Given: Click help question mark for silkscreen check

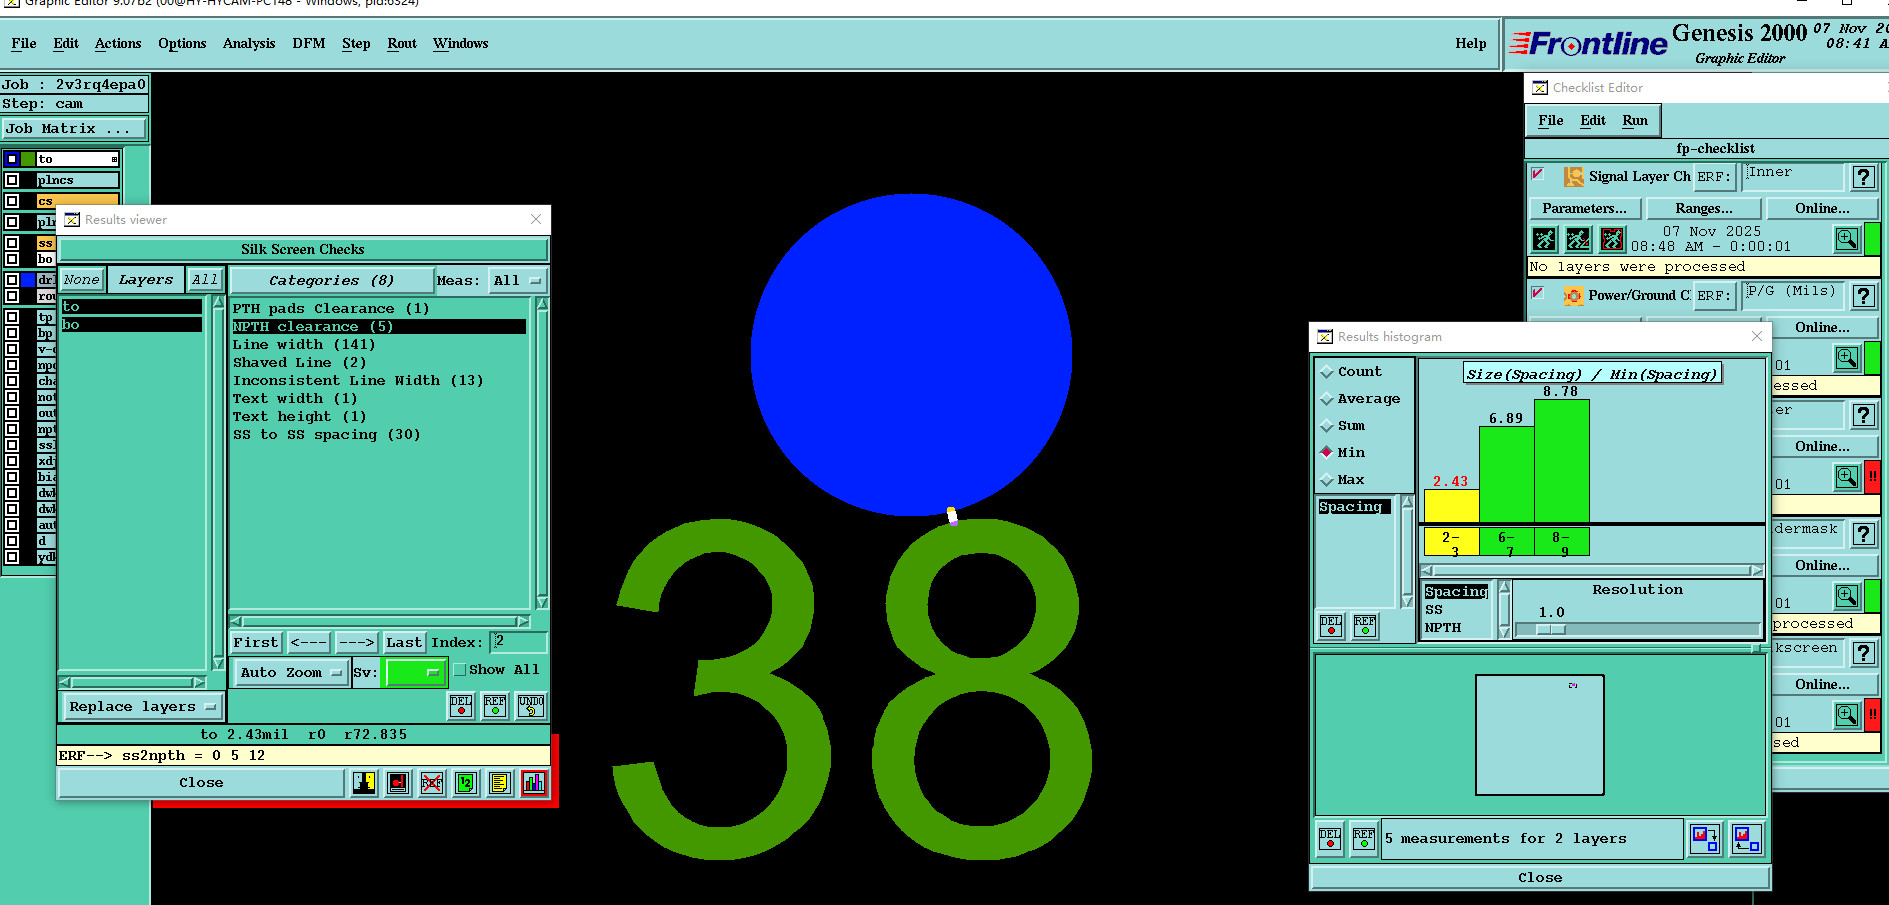Looking at the screenshot, I should 1863,653.
